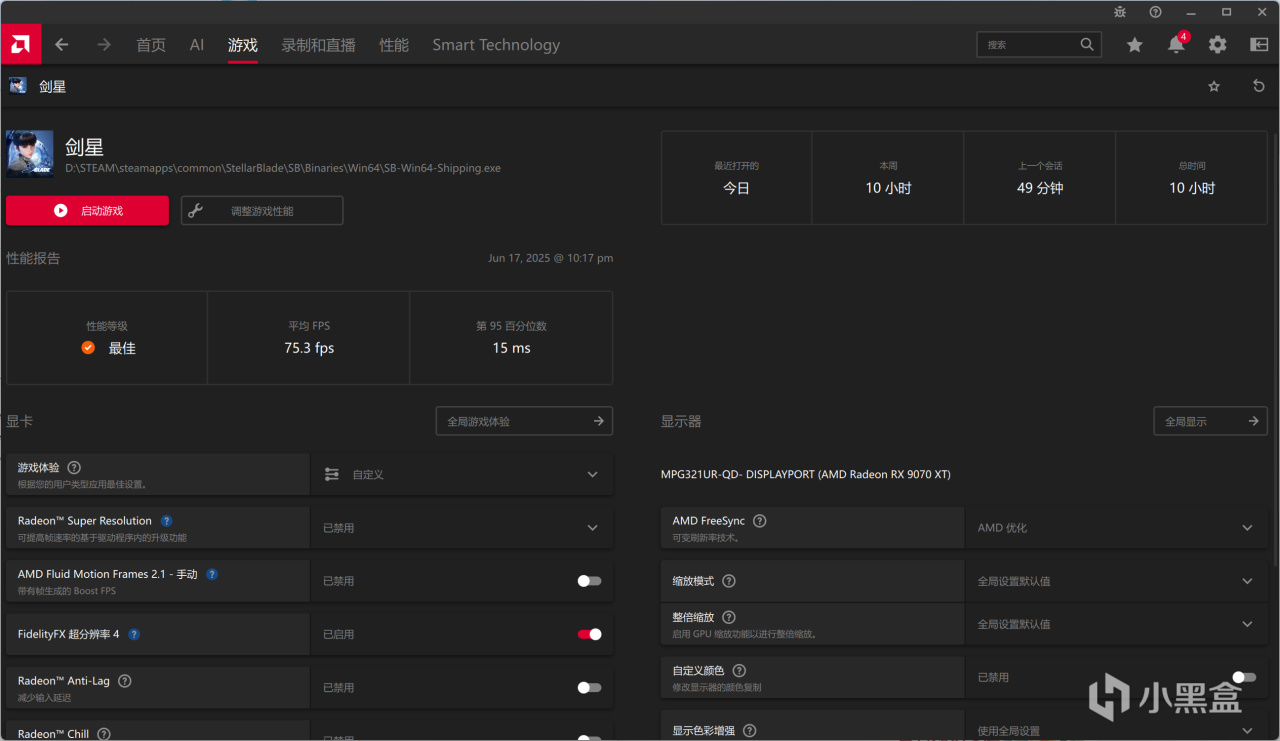Viewport: 1280px width, 741px height.
Task: Show help for 游戏体验
Action: click(74, 467)
